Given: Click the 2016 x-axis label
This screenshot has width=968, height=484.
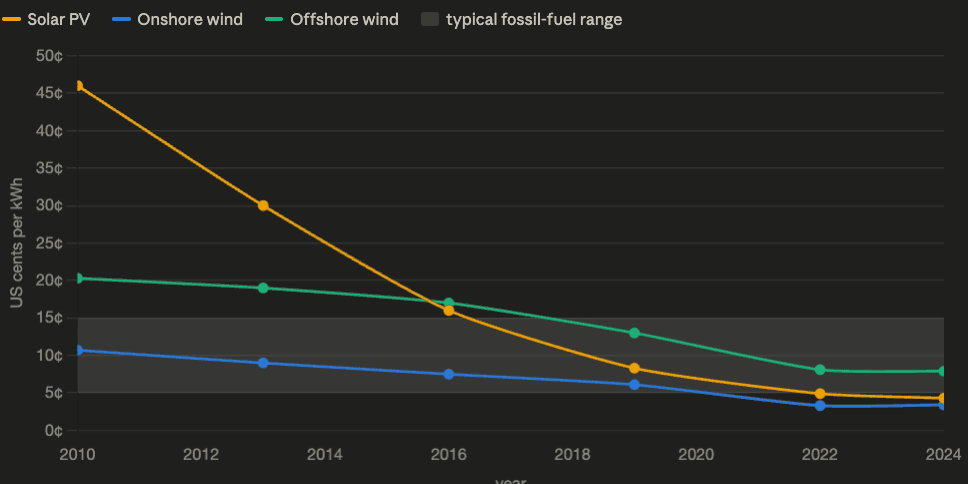Looking at the screenshot, I should pos(449,455).
